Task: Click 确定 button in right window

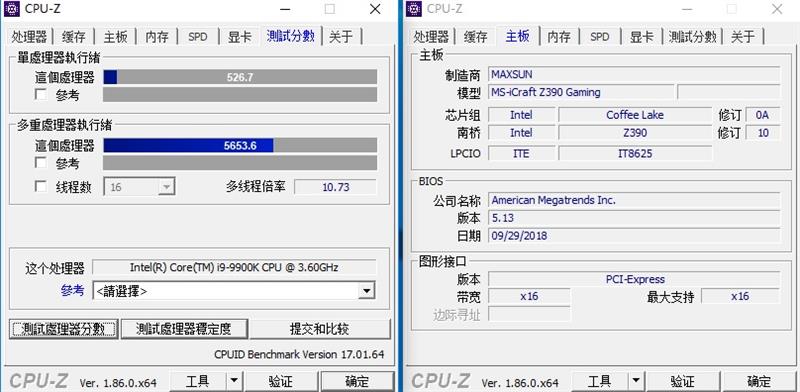Action: point(759,381)
